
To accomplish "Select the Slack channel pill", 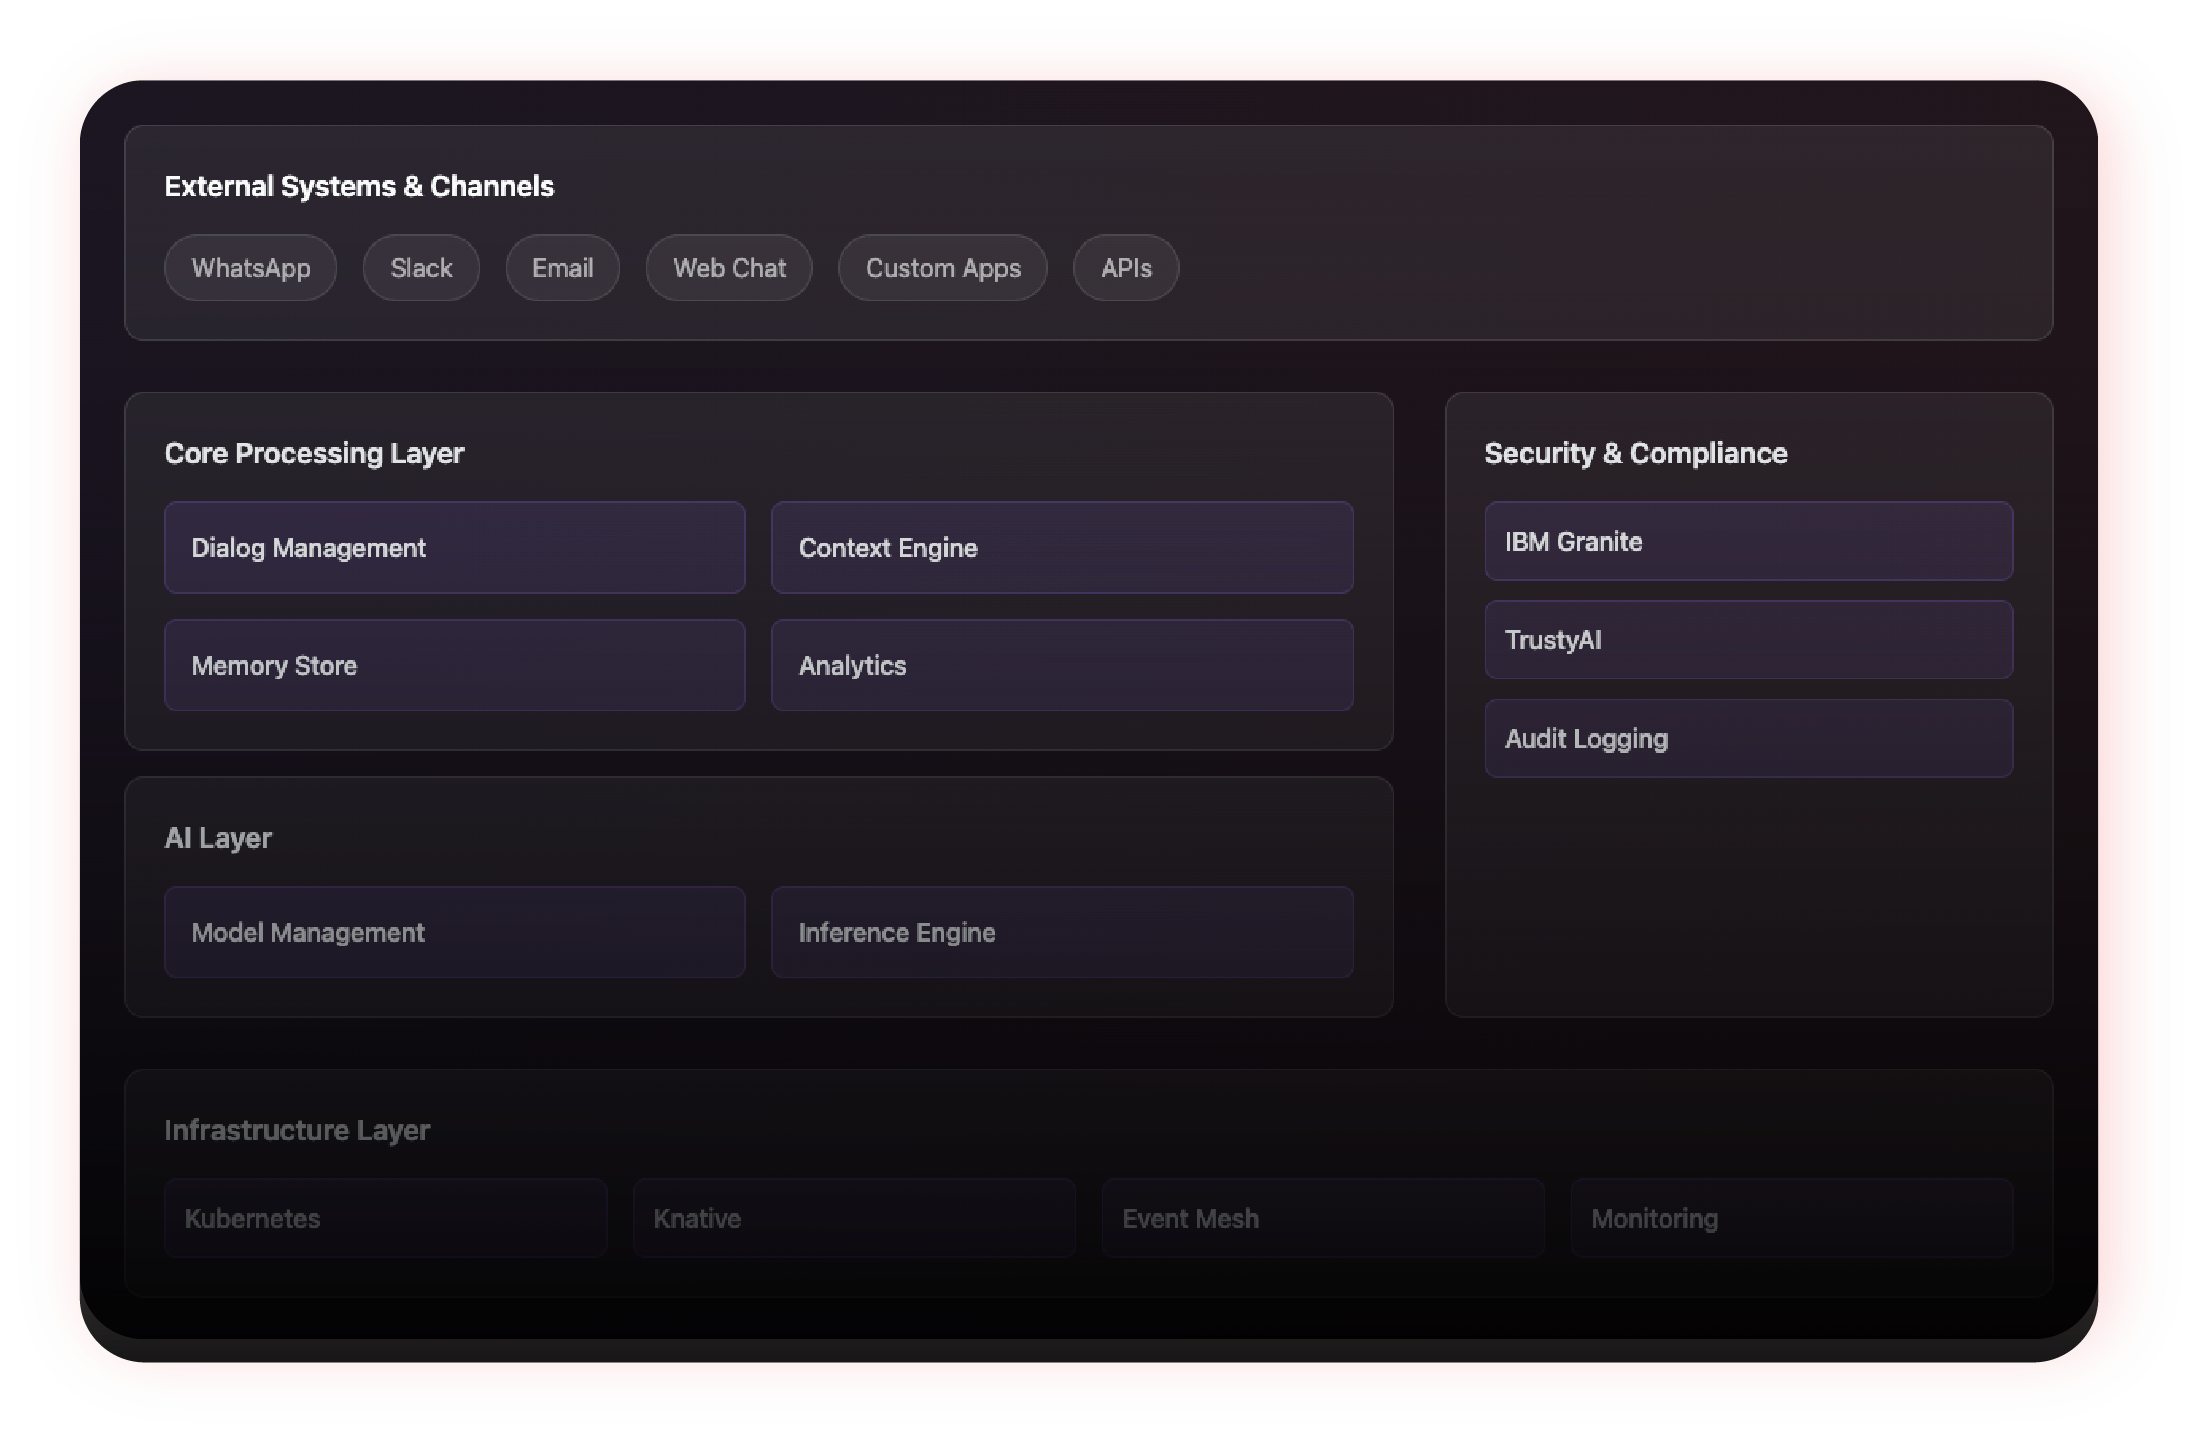I will click(421, 268).
